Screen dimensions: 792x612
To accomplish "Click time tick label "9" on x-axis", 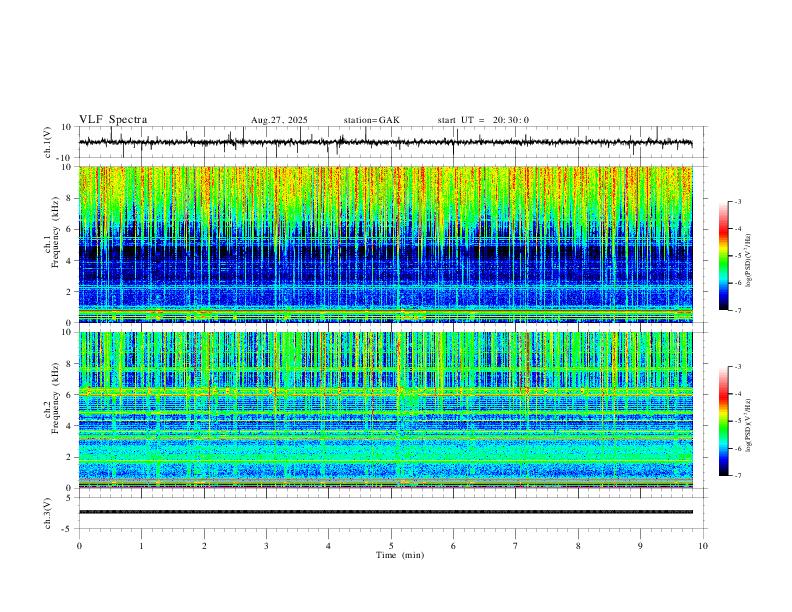I will pyautogui.click(x=640, y=546).
